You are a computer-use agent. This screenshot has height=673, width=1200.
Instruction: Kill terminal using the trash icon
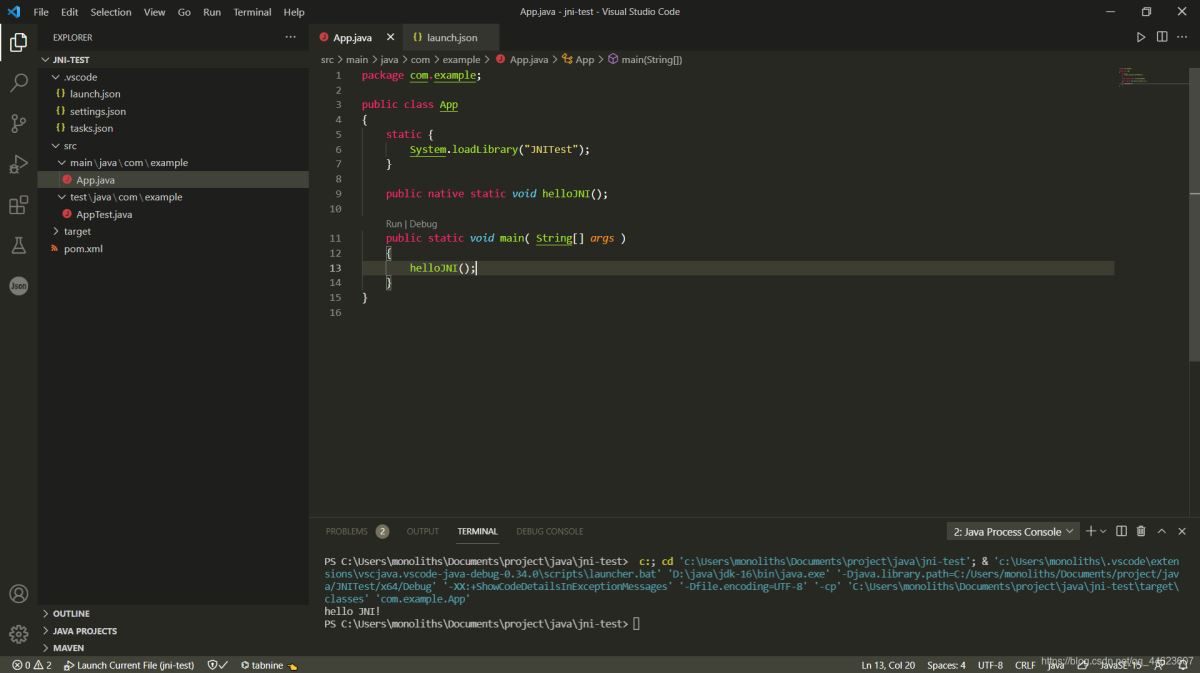tap(1141, 531)
